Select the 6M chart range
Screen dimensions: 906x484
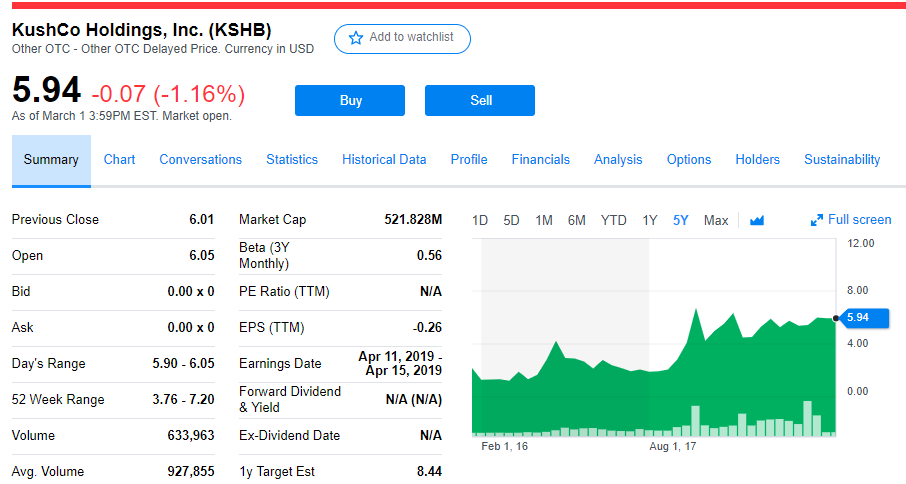coord(577,221)
